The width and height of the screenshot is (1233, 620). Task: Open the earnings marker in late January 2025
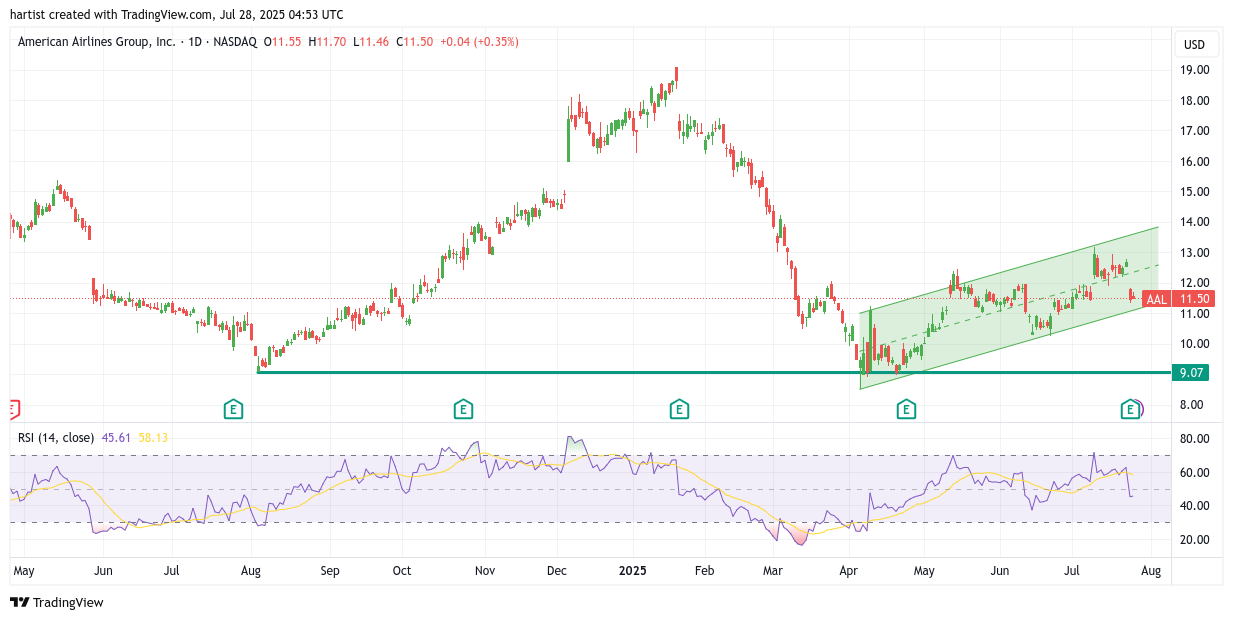tap(679, 408)
